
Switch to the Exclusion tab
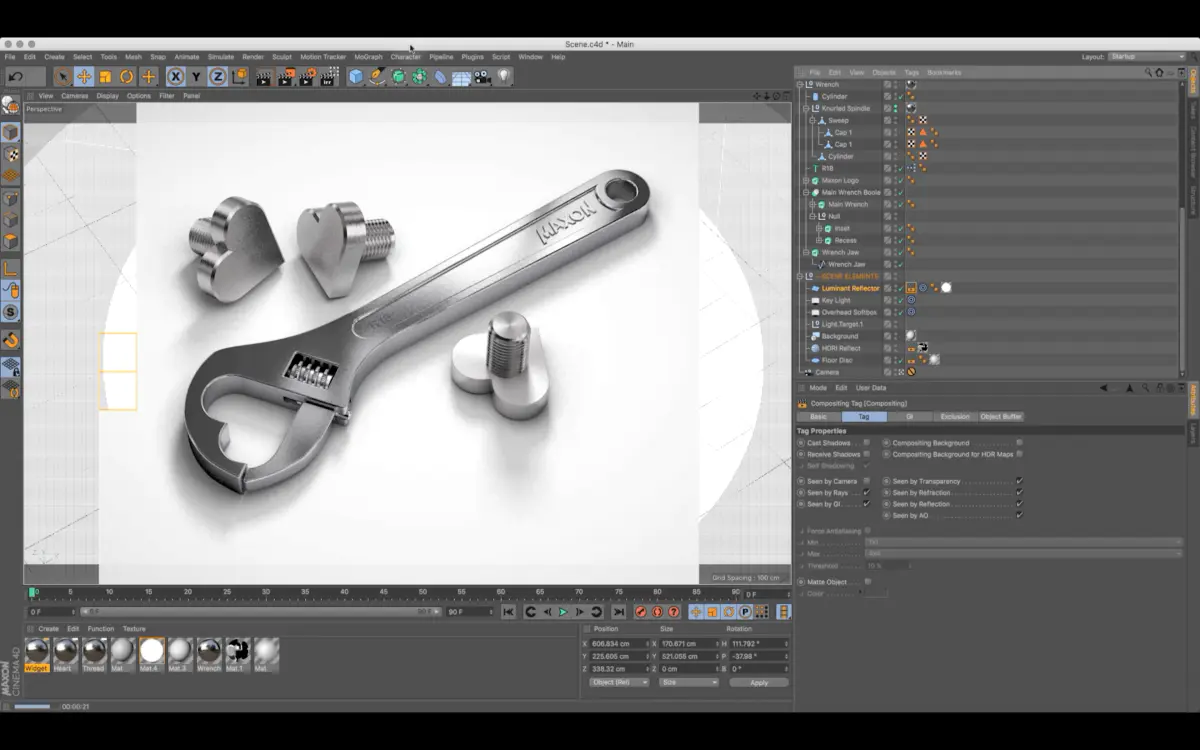coord(954,416)
